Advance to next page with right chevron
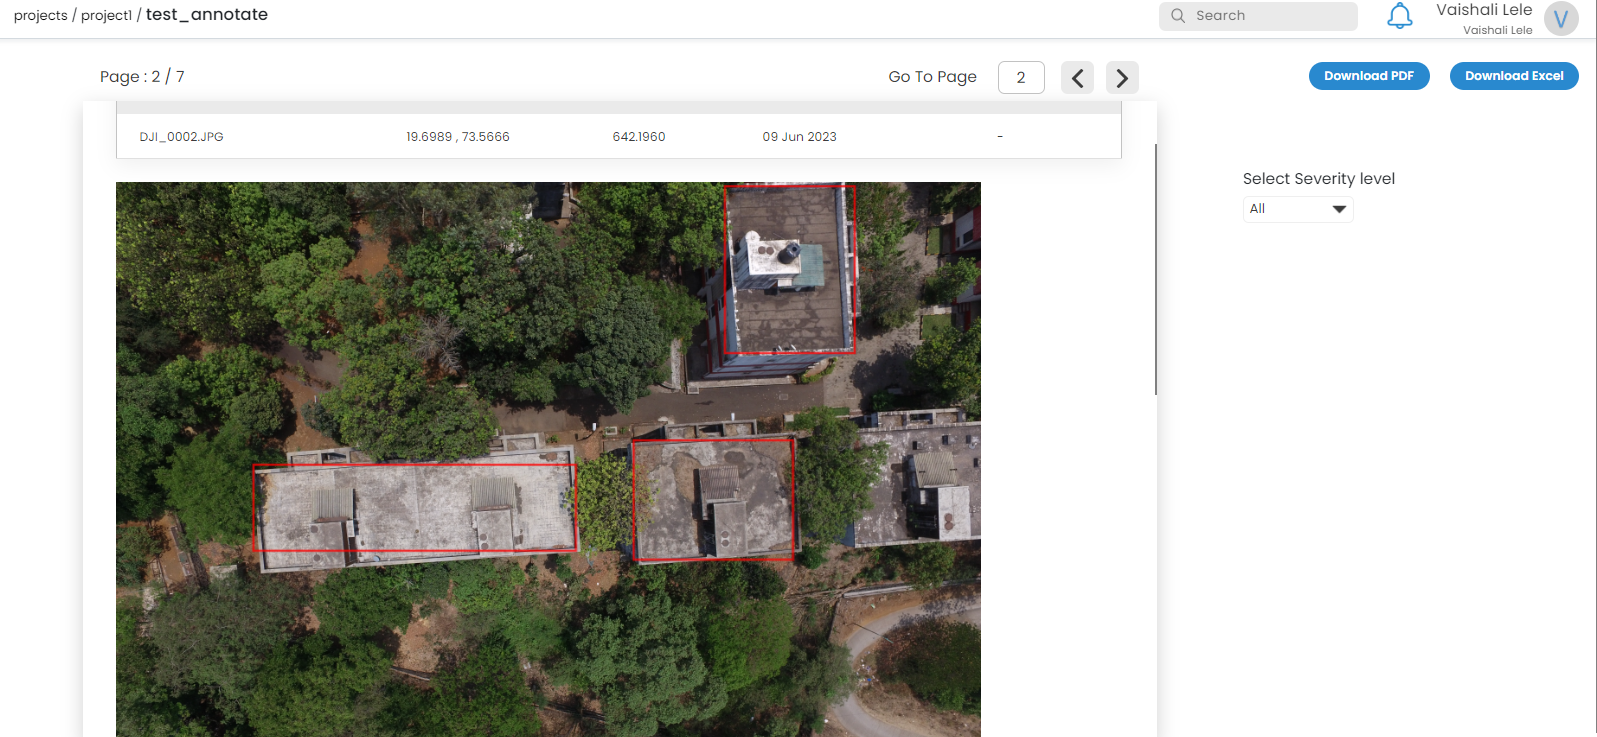Viewport: 1597px width, 737px height. point(1122,78)
